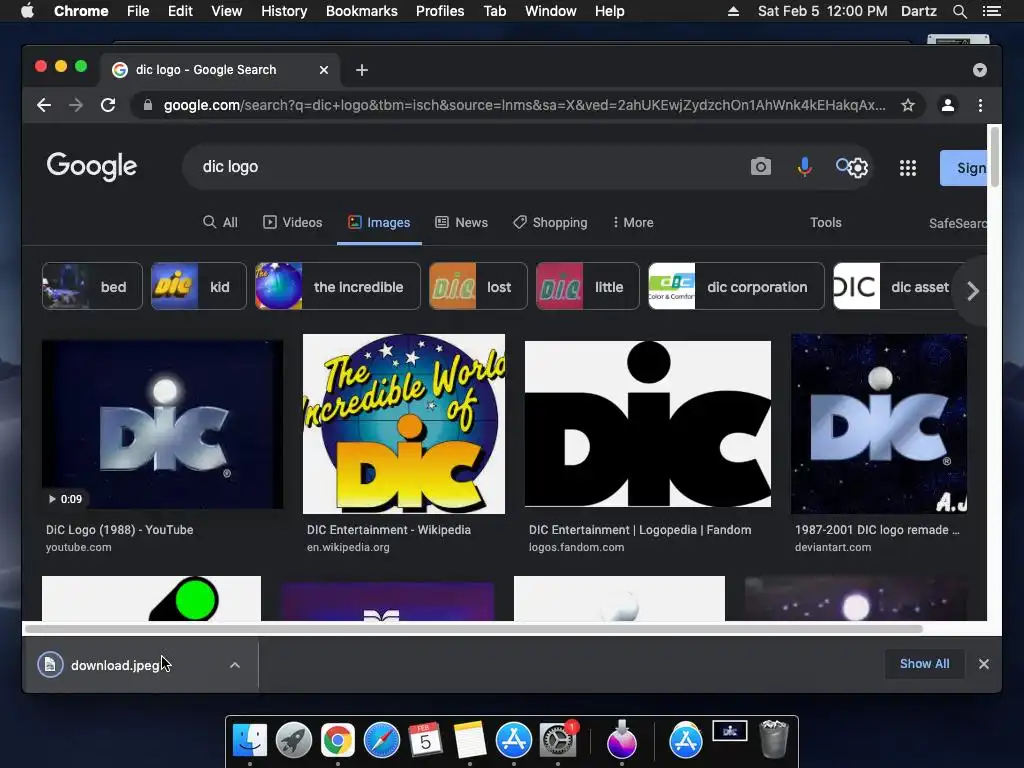Open the Trash in the Dock
1024x768 pixels.
click(775, 739)
